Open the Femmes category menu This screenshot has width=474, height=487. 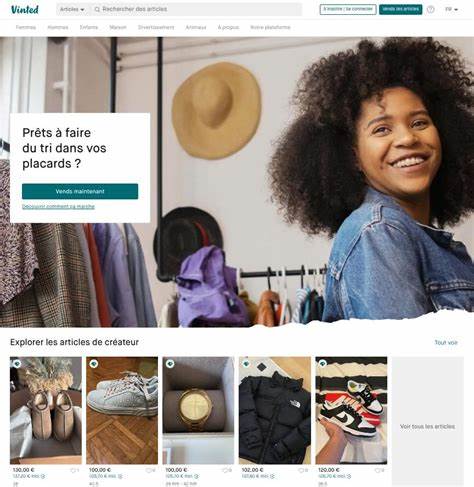coord(26,27)
